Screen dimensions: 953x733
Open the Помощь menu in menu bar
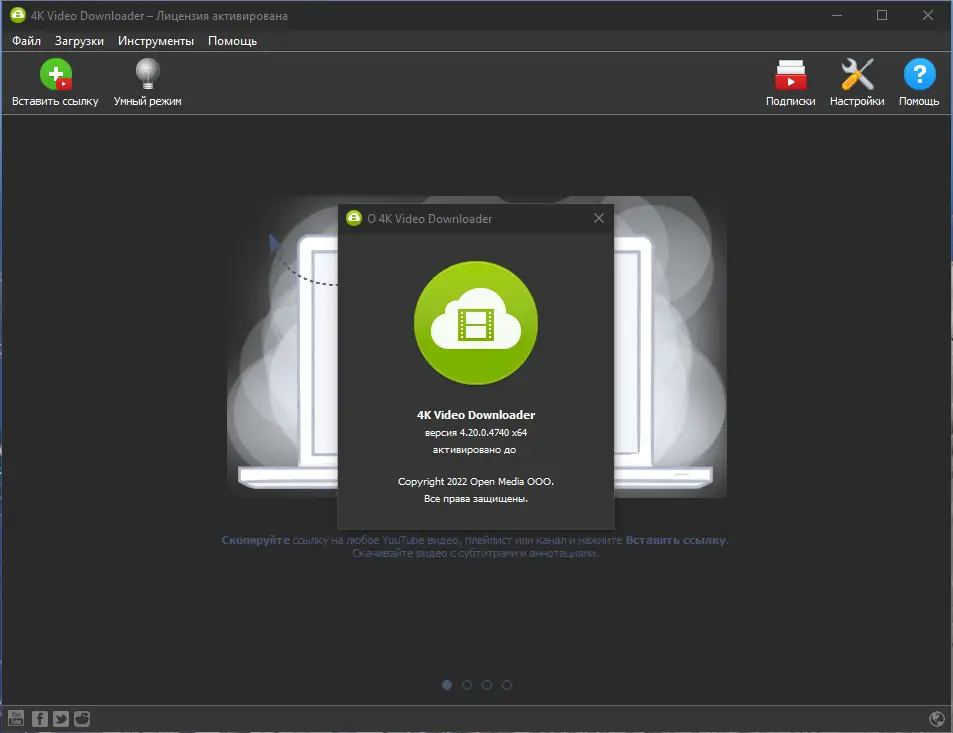tap(231, 41)
